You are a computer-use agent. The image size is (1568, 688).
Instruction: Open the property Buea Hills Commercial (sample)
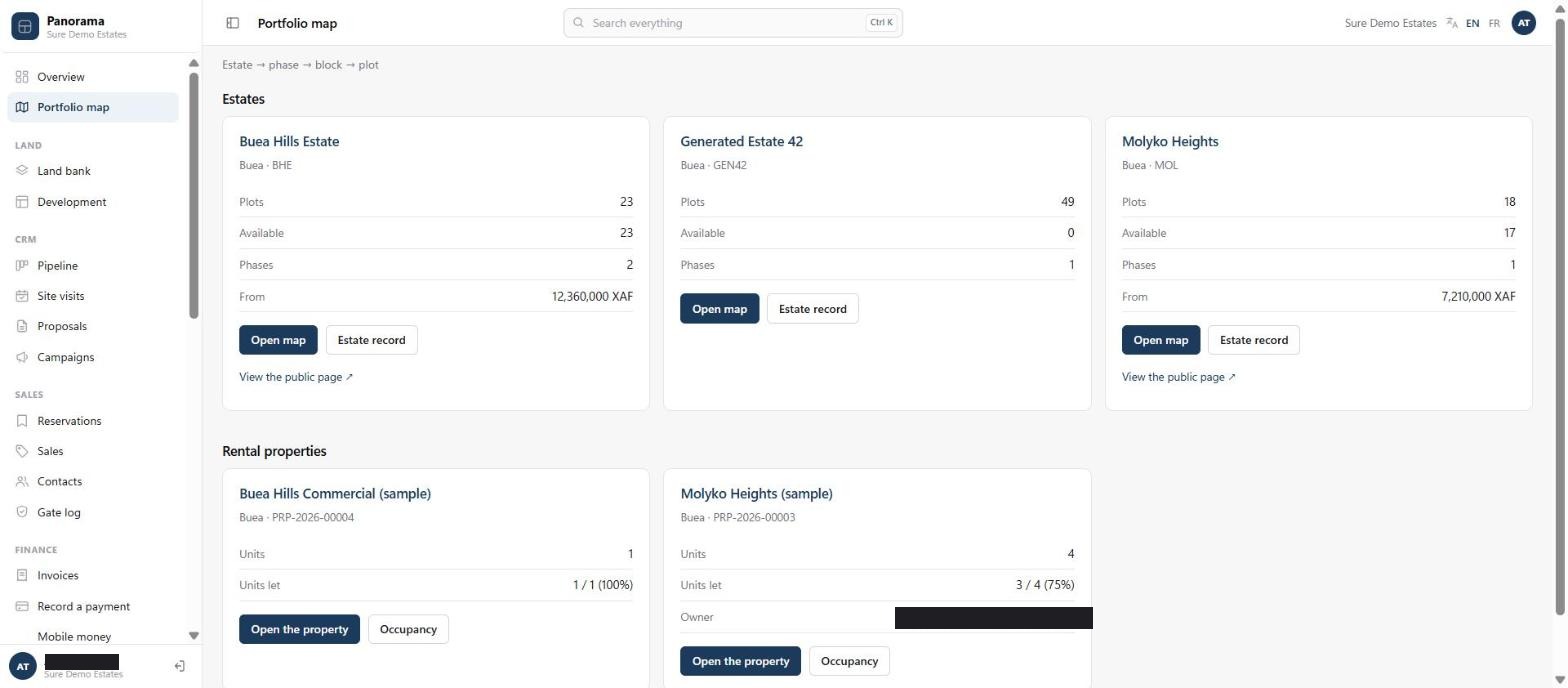click(x=299, y=629)
